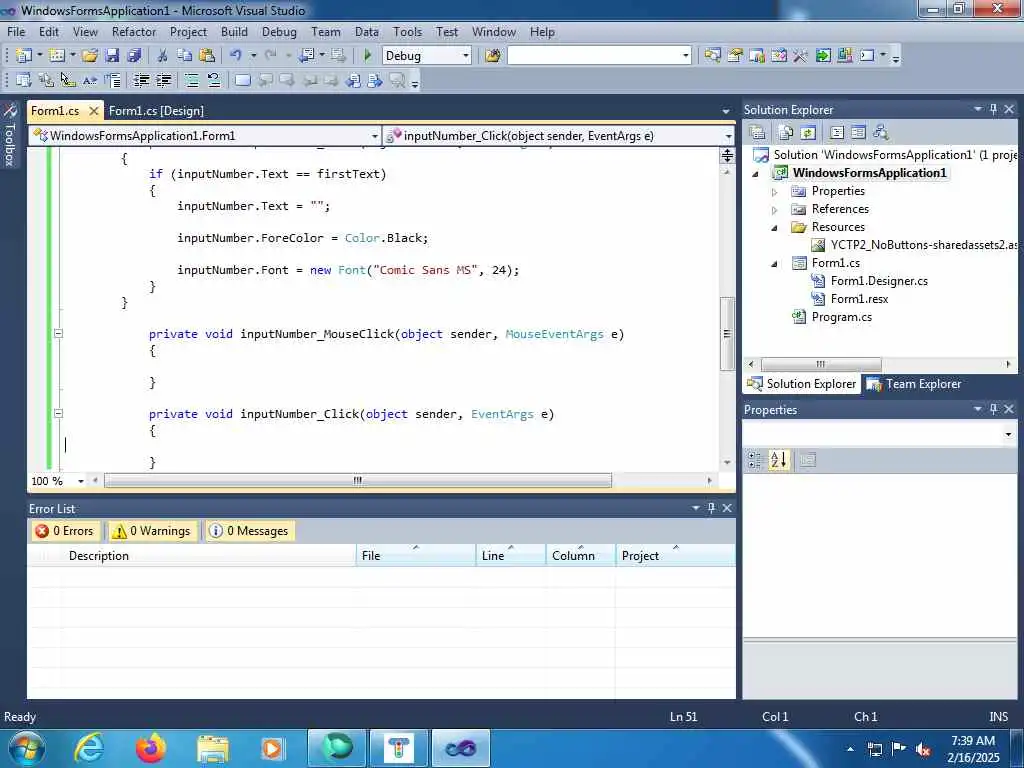Expand the Properties node in Solution Explorer
The image size is (1024, 768).
pos(775,192)
